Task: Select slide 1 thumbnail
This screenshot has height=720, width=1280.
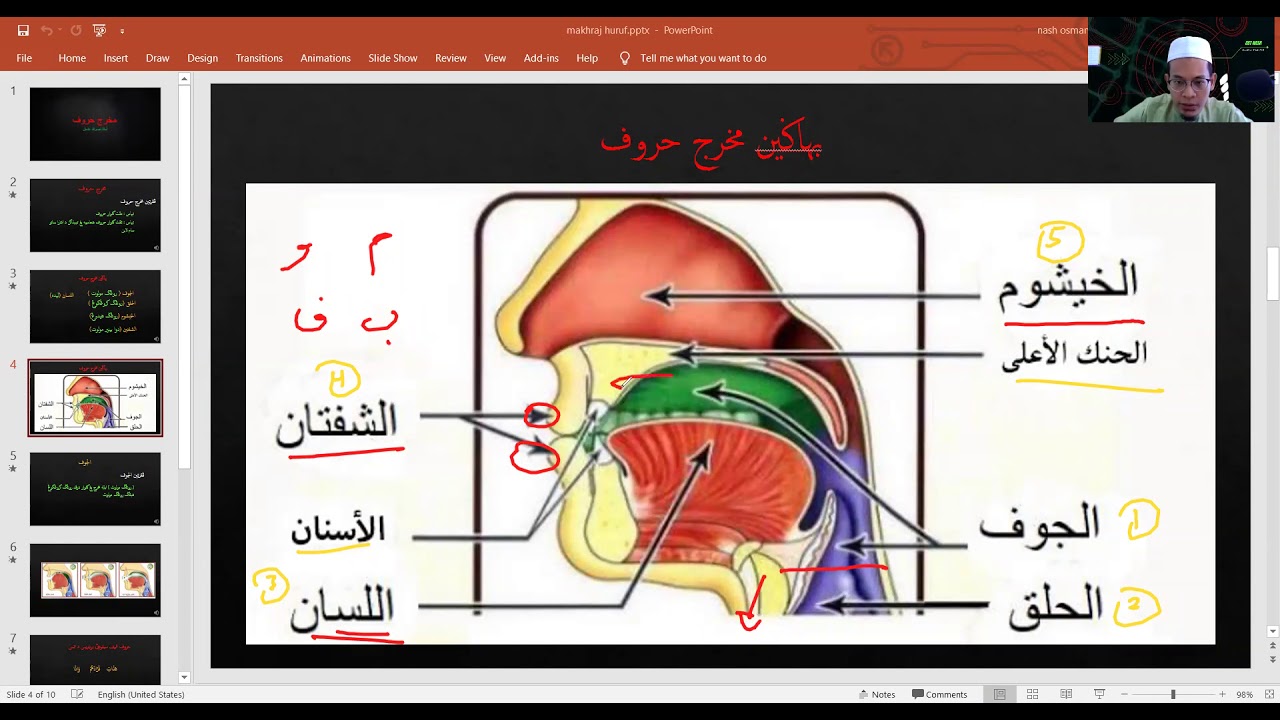Action: tap(95, 124)
